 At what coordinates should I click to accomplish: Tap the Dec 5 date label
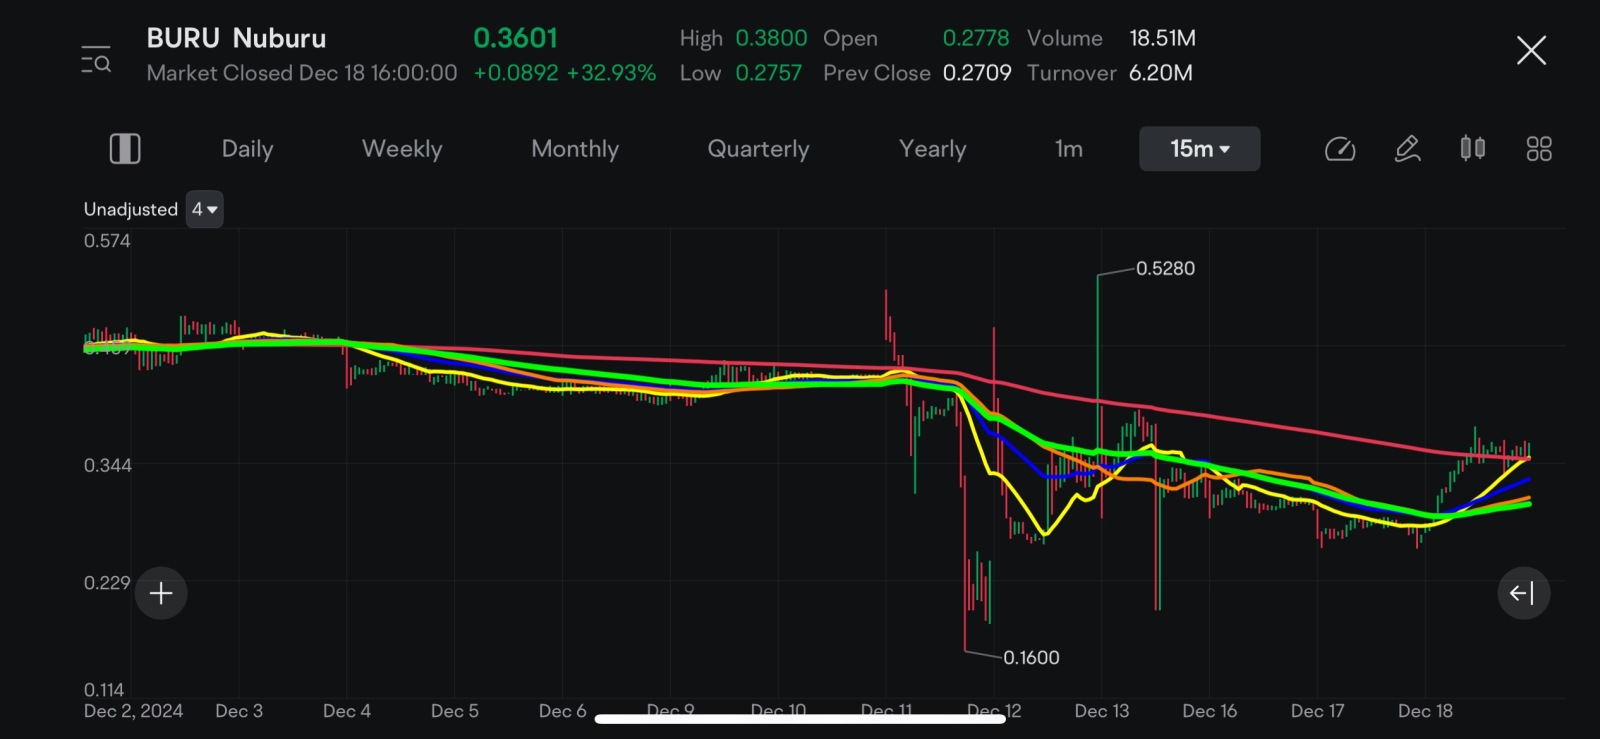click(455, 711)
